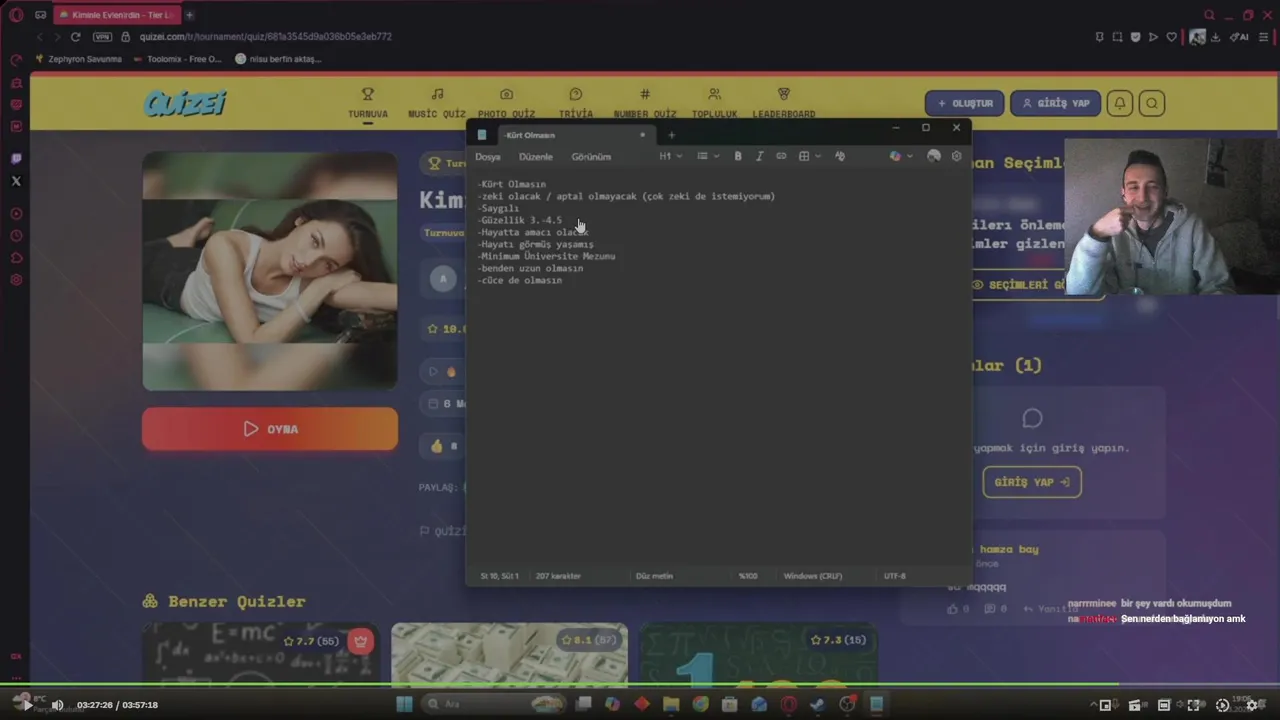This screenshot has width=1280, height=720.
Task: Open the table dropdown in Notepad
Action: 810,156
